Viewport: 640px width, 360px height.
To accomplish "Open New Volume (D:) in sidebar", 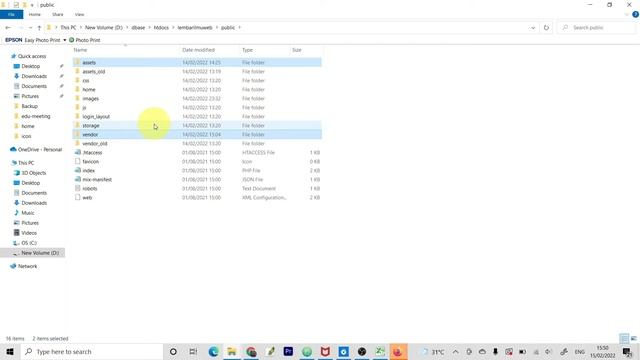I will tap(40, 253).
